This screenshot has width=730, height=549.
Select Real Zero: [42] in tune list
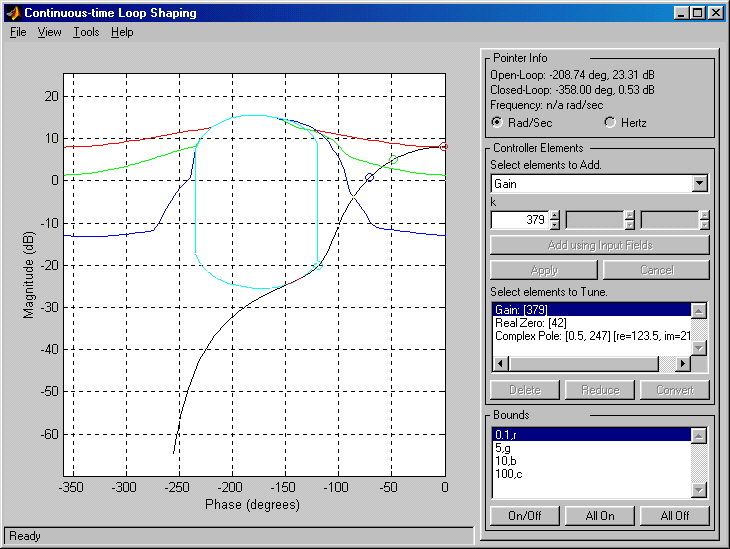[532, 323]
